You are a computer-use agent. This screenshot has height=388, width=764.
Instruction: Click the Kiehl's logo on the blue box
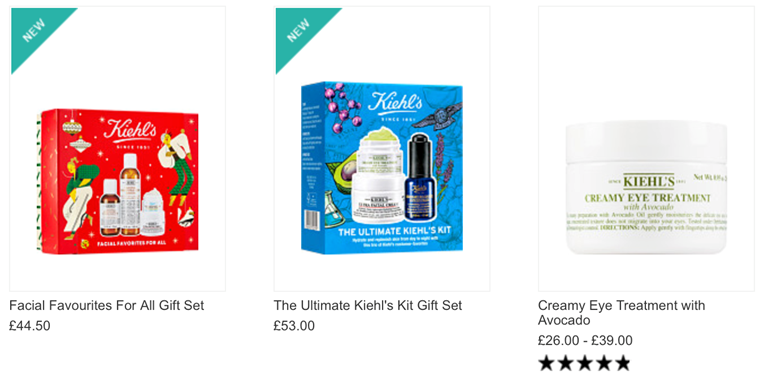[395, 103]
